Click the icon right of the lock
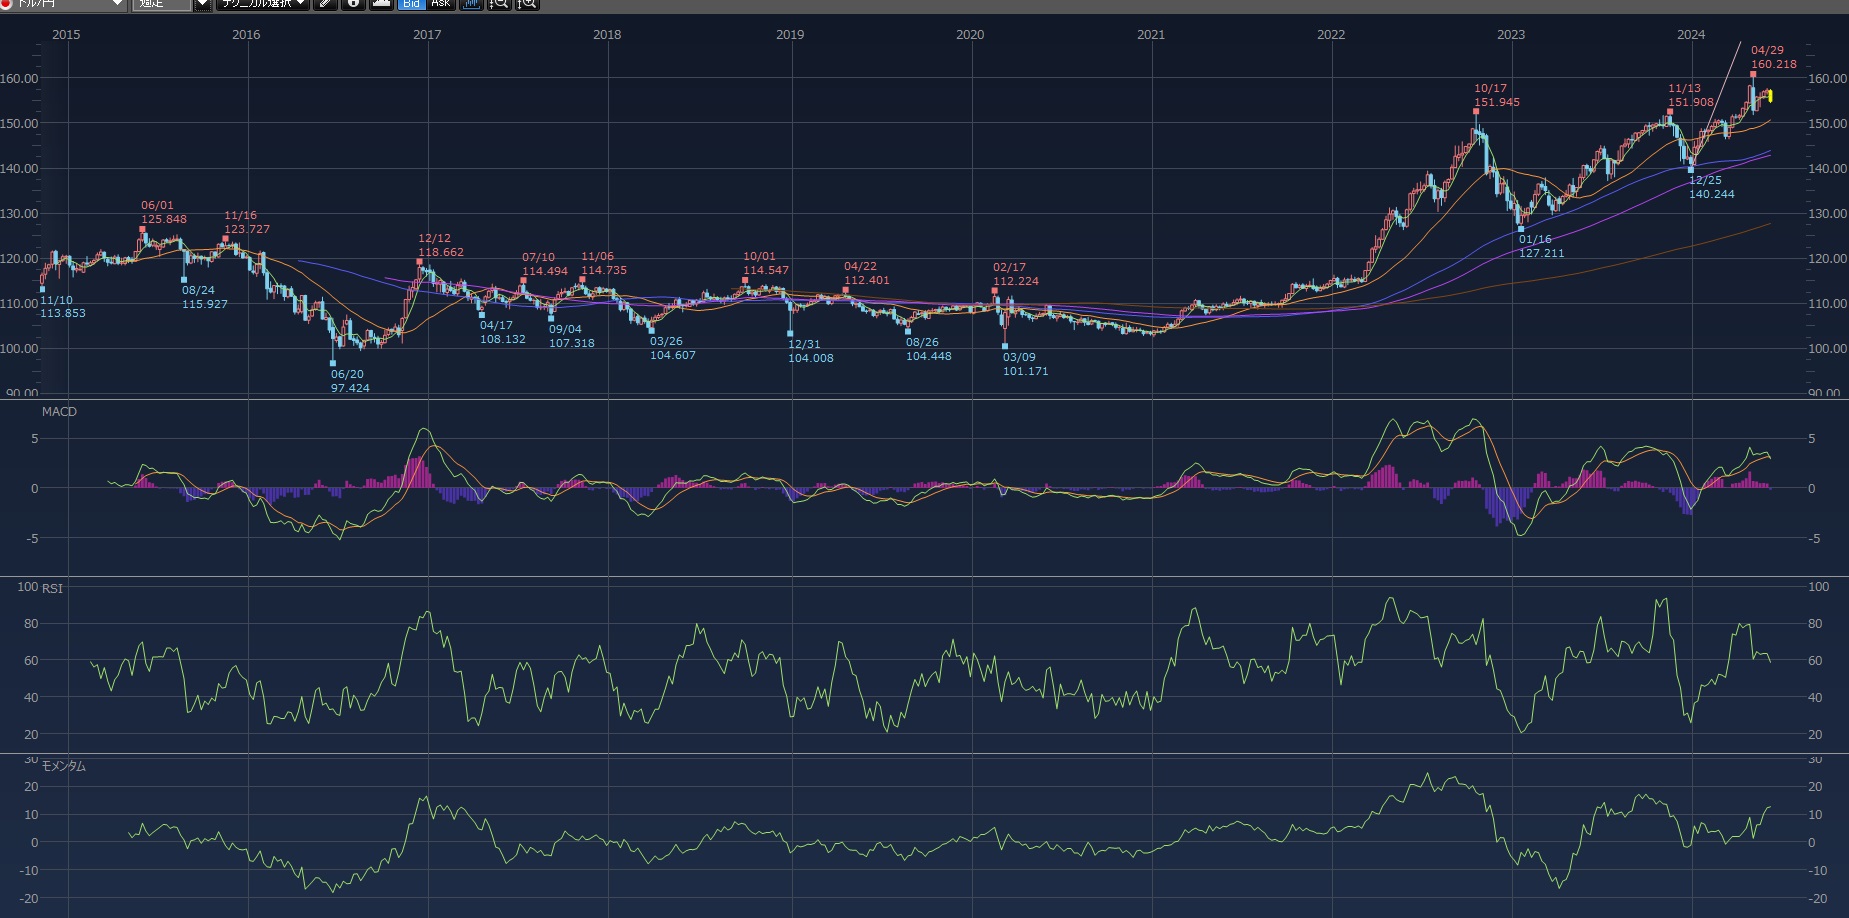This screenshot has width=1849, height=918. pyautogui.click(x=381, y=4)
